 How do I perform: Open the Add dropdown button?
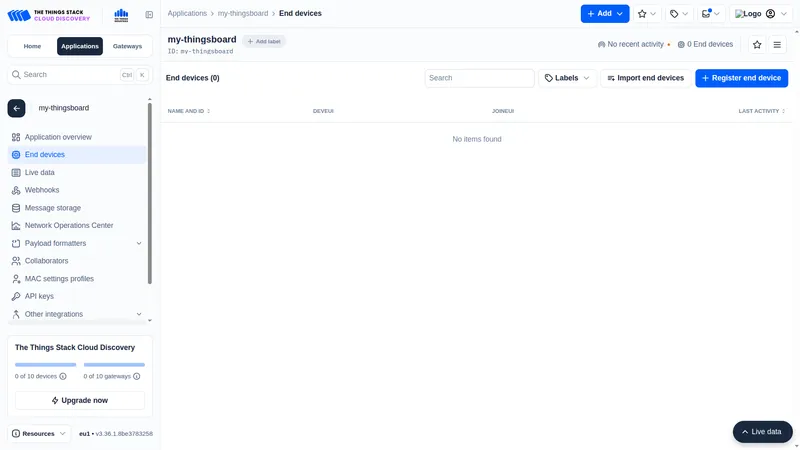(605, 14)
